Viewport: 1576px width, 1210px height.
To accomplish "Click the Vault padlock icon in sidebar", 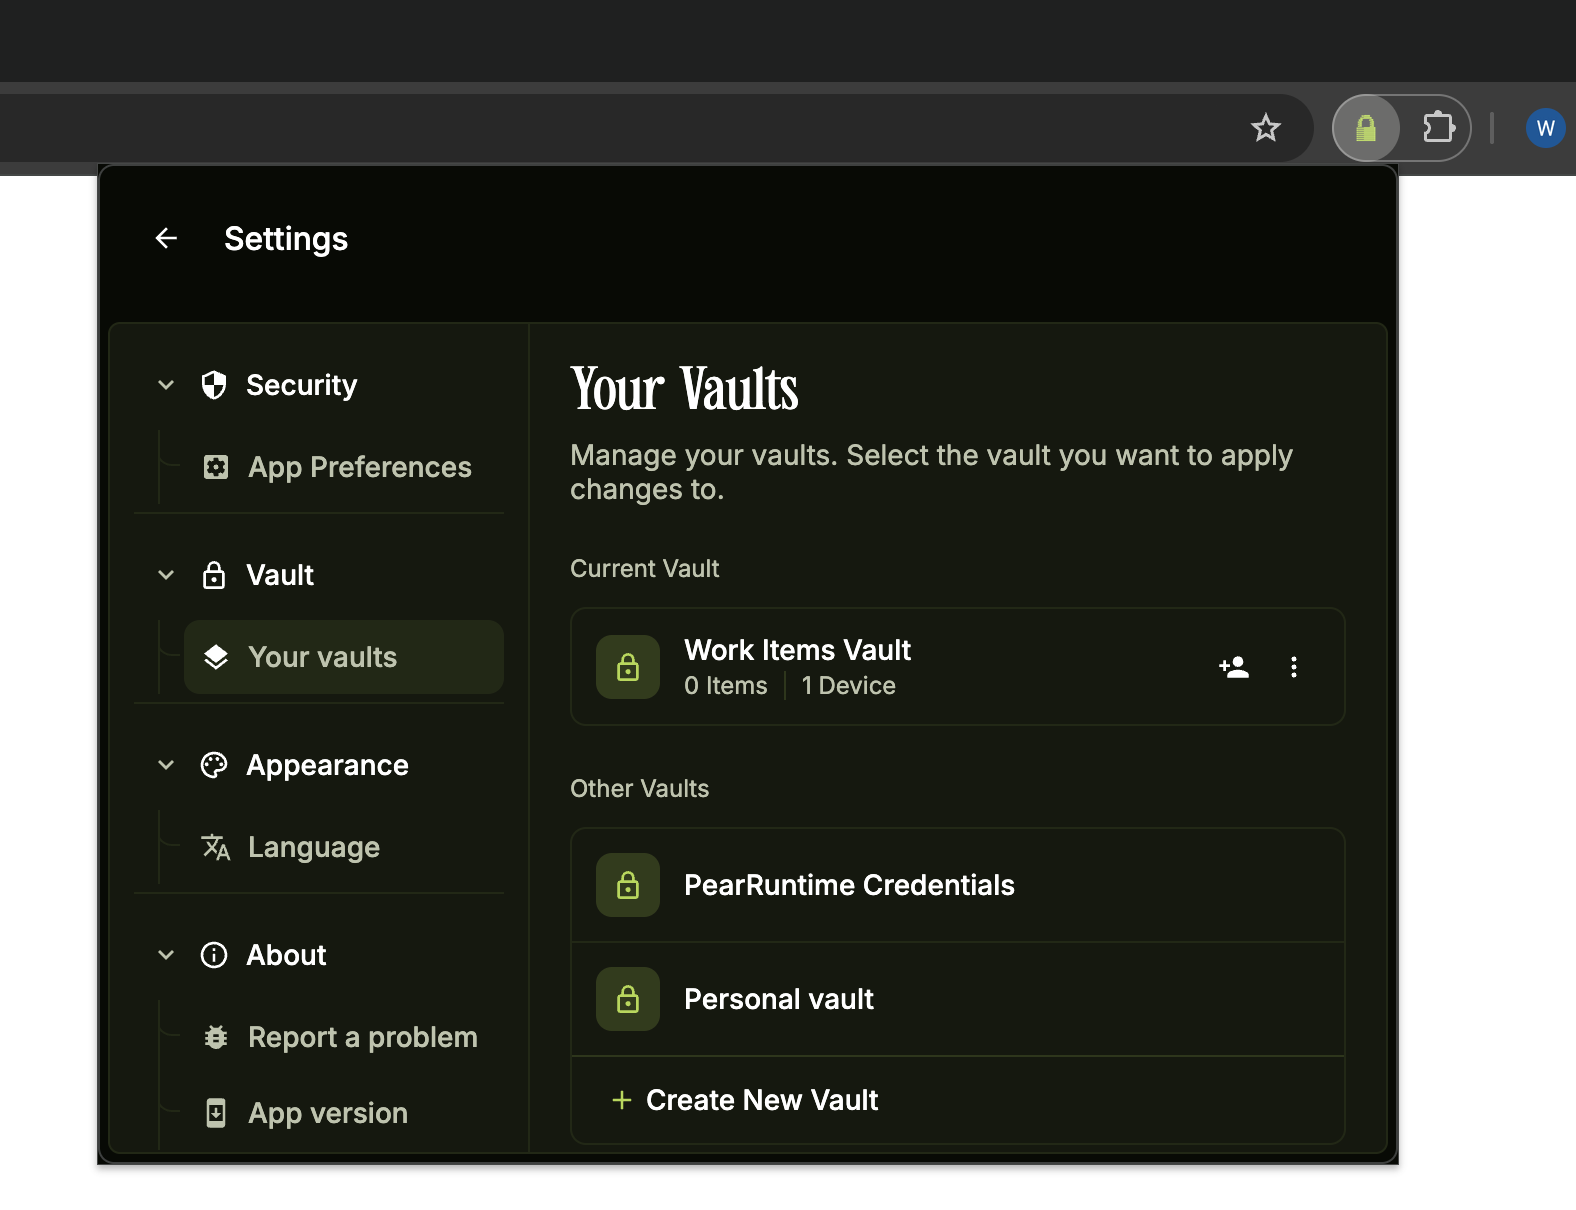I will [x=214, y=575].
